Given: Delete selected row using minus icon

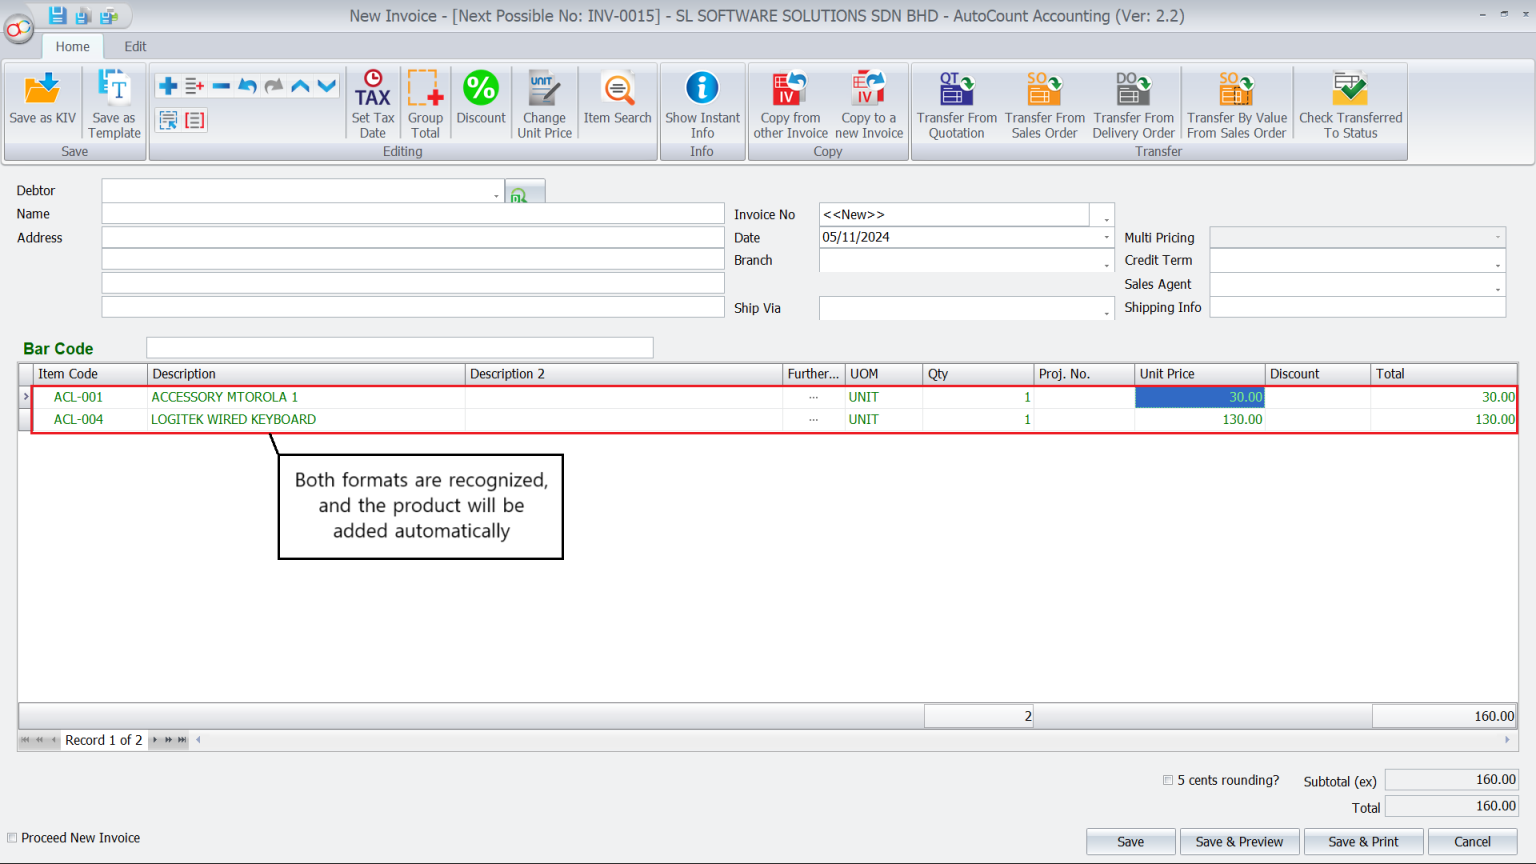Looking at the screenshot, I should 221,85.
